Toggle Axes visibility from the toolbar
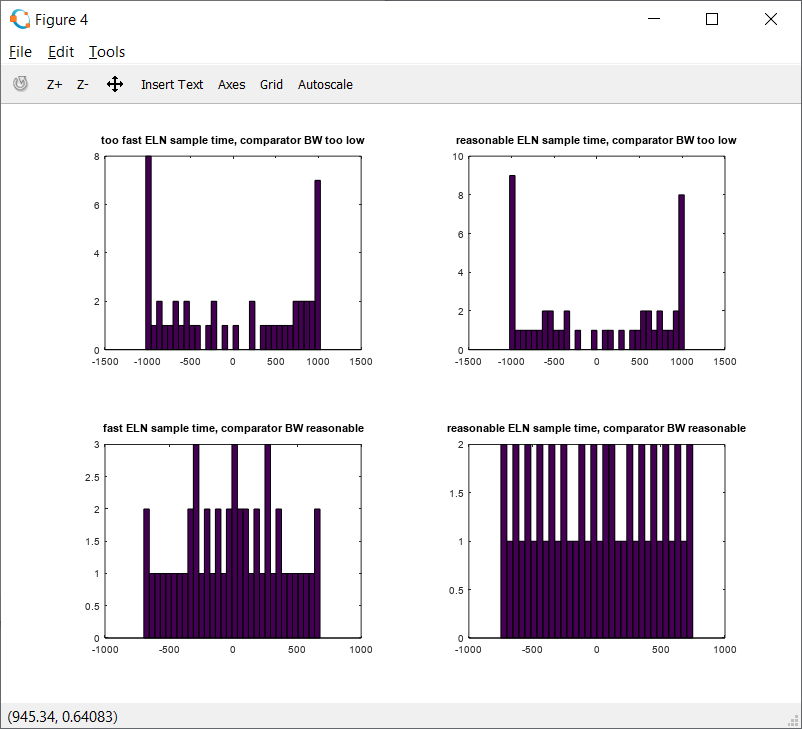 coord(231,85)
